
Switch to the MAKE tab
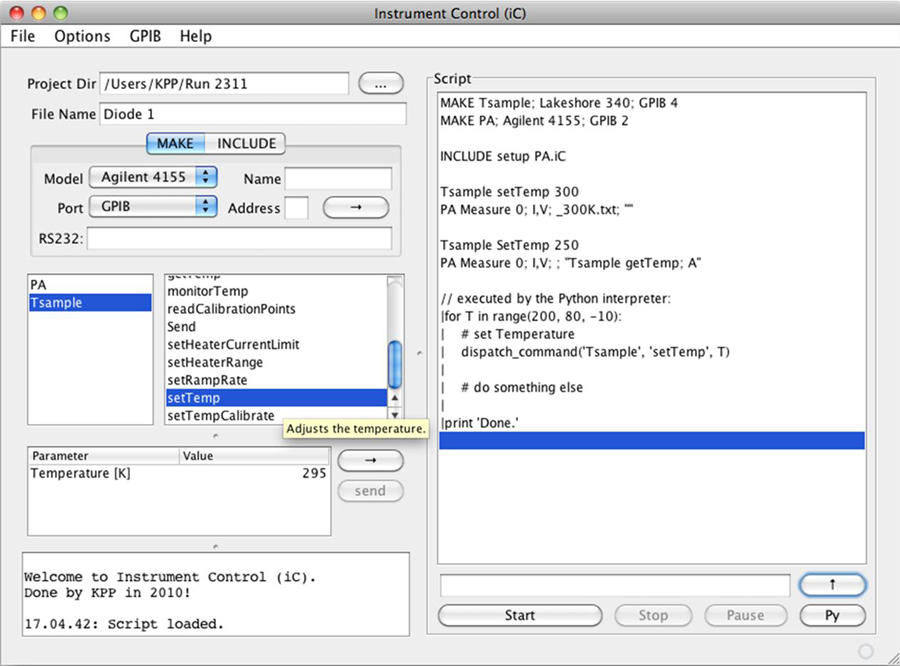tap(175, 143)
